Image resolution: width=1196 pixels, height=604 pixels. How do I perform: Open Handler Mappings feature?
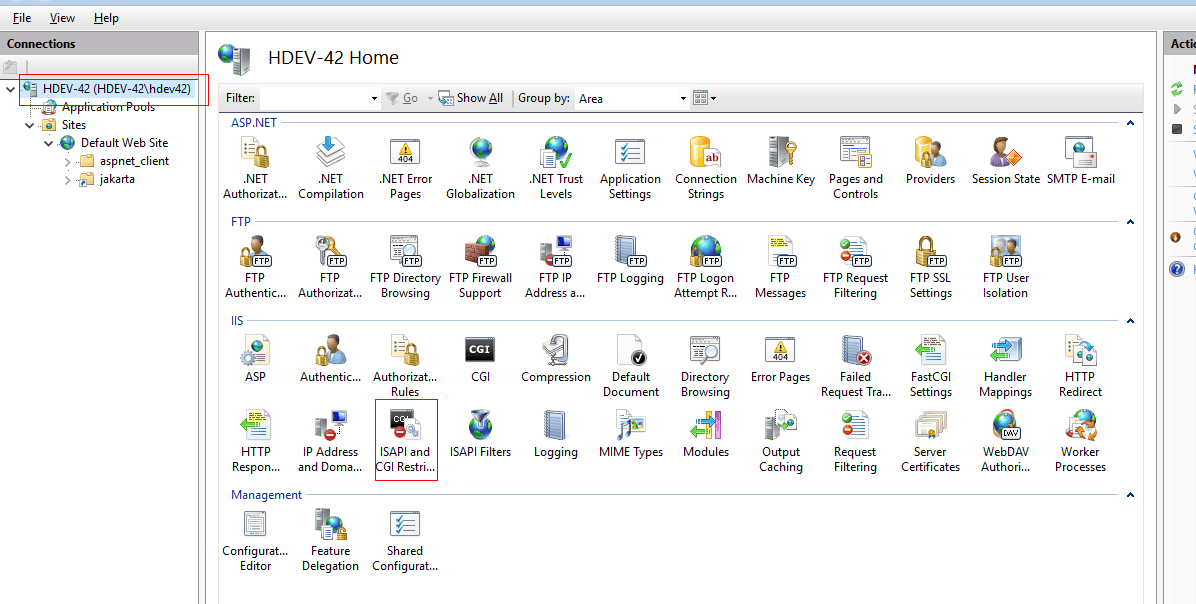click(1005, 366)
